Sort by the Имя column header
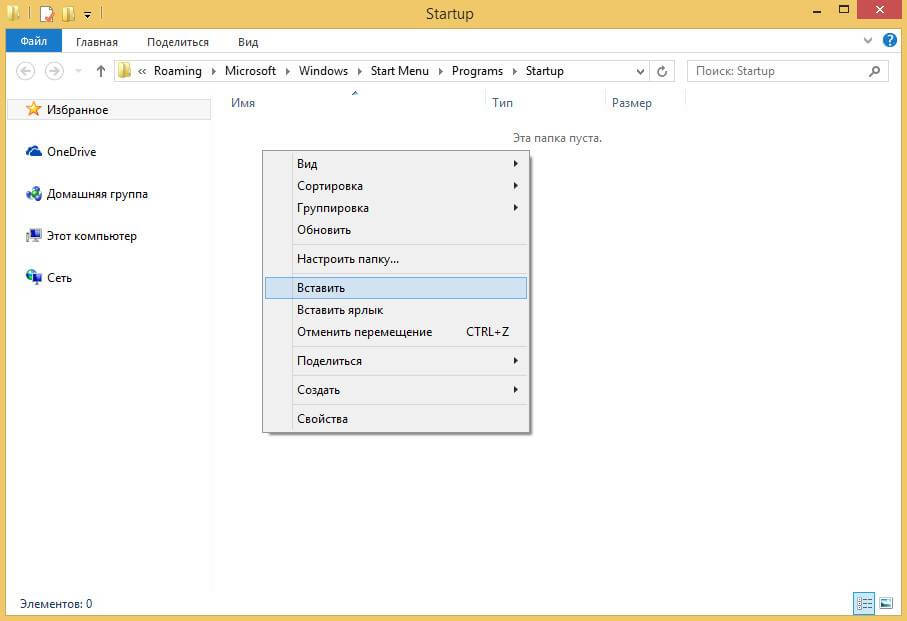The height and width of the screenshot is (621, 907). click(243, 103)
